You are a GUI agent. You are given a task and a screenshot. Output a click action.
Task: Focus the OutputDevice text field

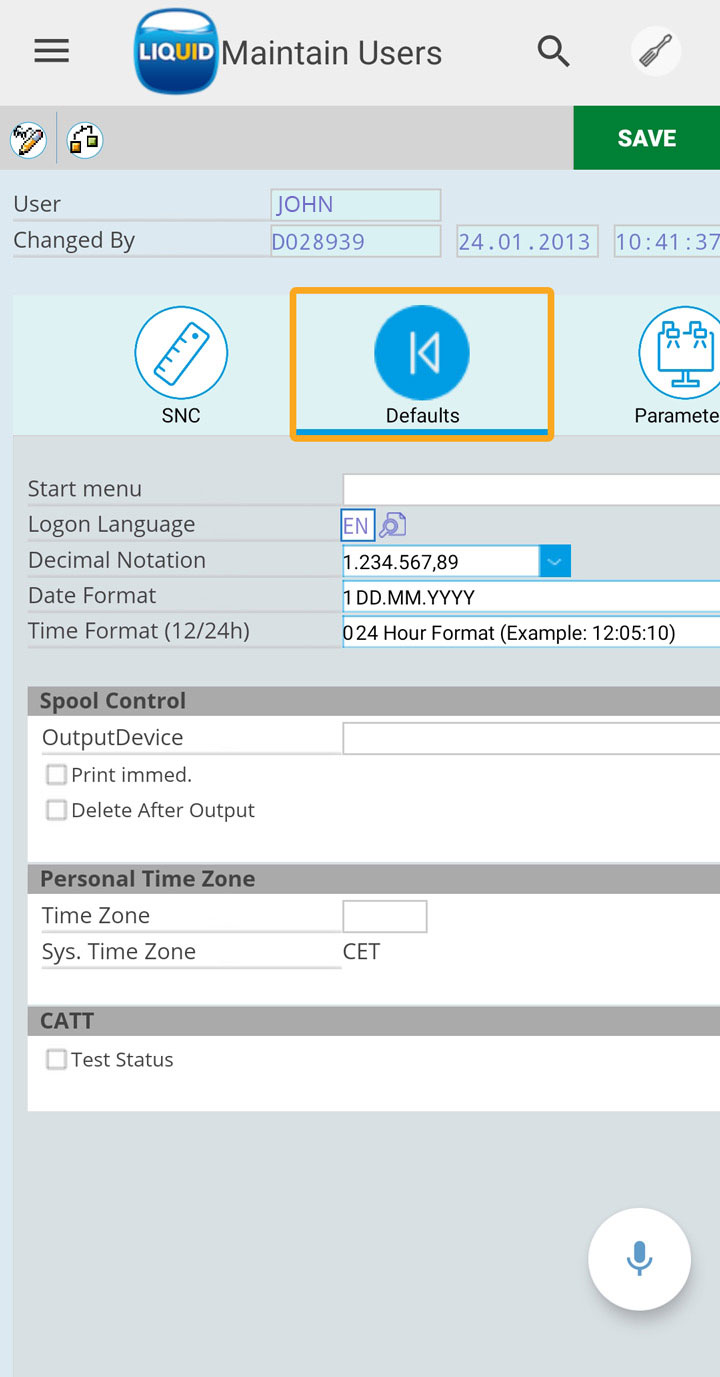click(x=530, y=738)
